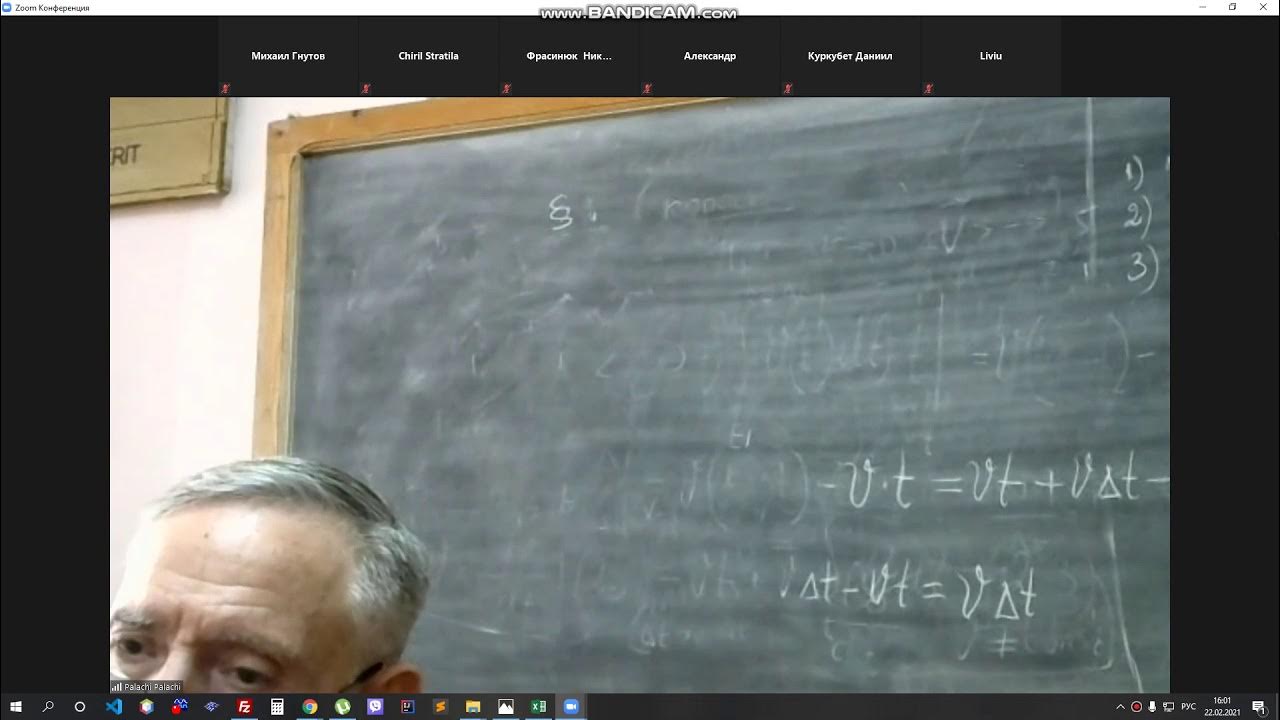This screenshot has width=1280, height=720.
Task: Switch to Excel on the taskbar
Action: 538,707
